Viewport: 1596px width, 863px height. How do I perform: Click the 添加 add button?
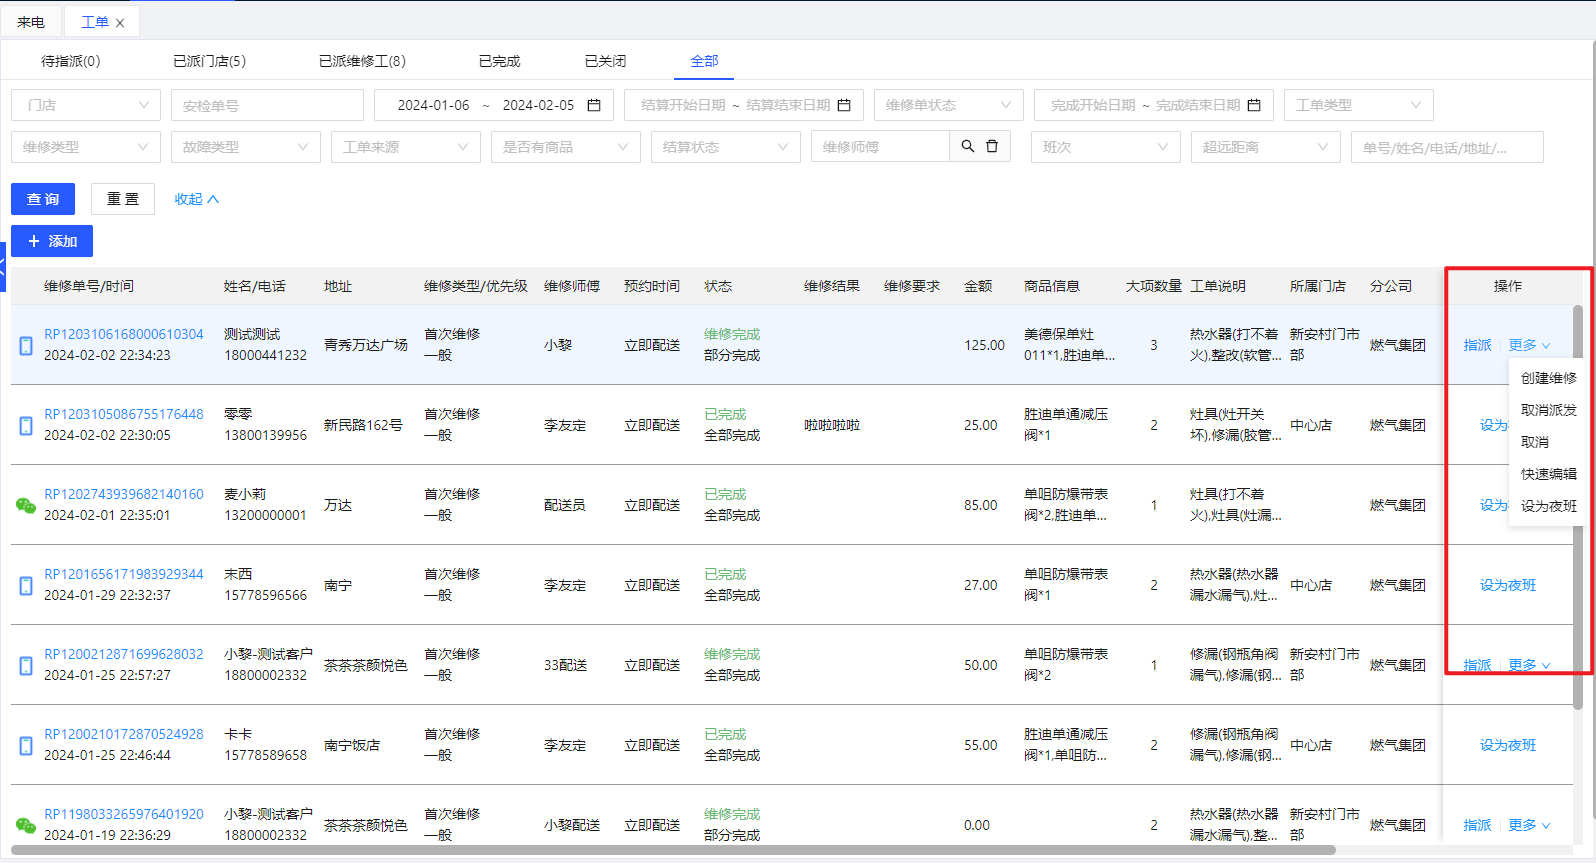[52, 241]
